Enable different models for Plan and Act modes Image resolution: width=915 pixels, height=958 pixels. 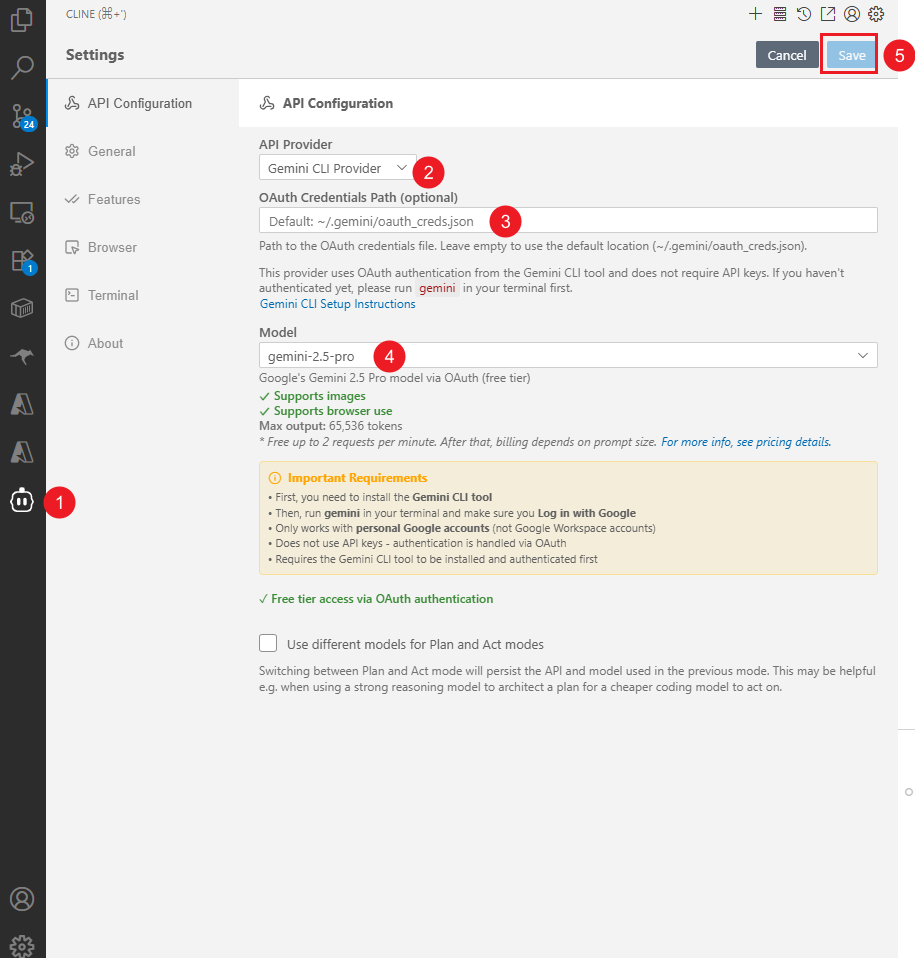(268, 643)
